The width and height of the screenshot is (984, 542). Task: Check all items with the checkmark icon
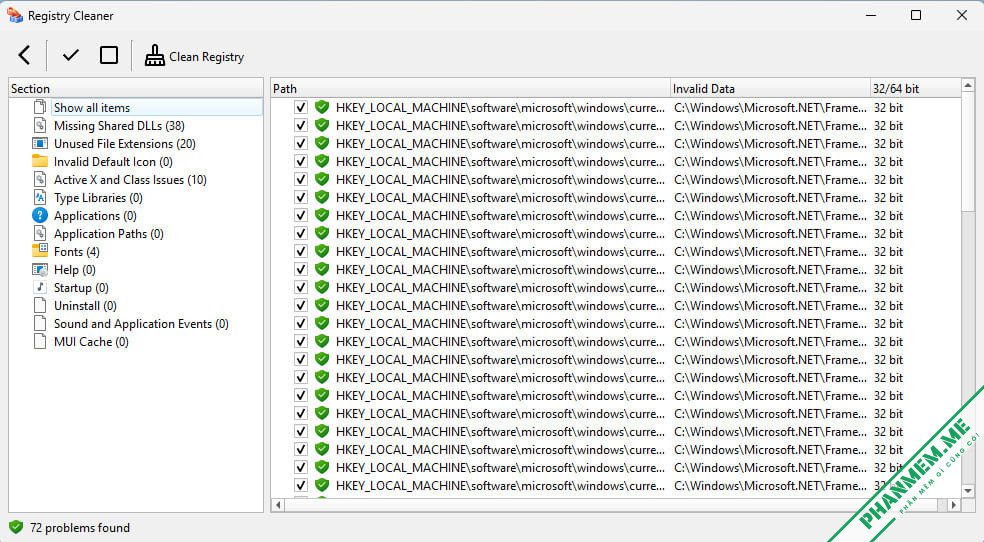point(71,55)
